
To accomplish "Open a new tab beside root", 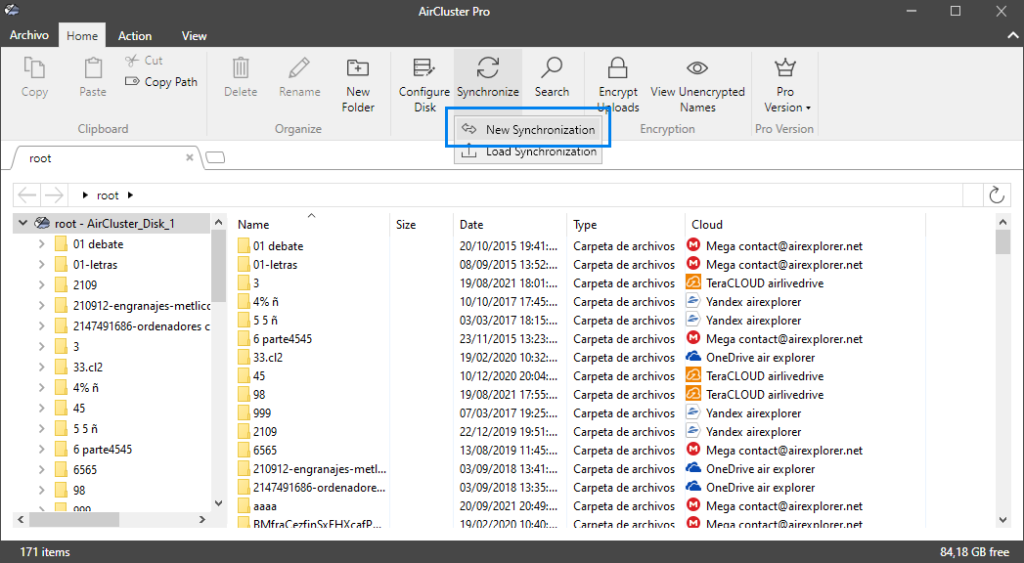I will [x=215, y=157].
